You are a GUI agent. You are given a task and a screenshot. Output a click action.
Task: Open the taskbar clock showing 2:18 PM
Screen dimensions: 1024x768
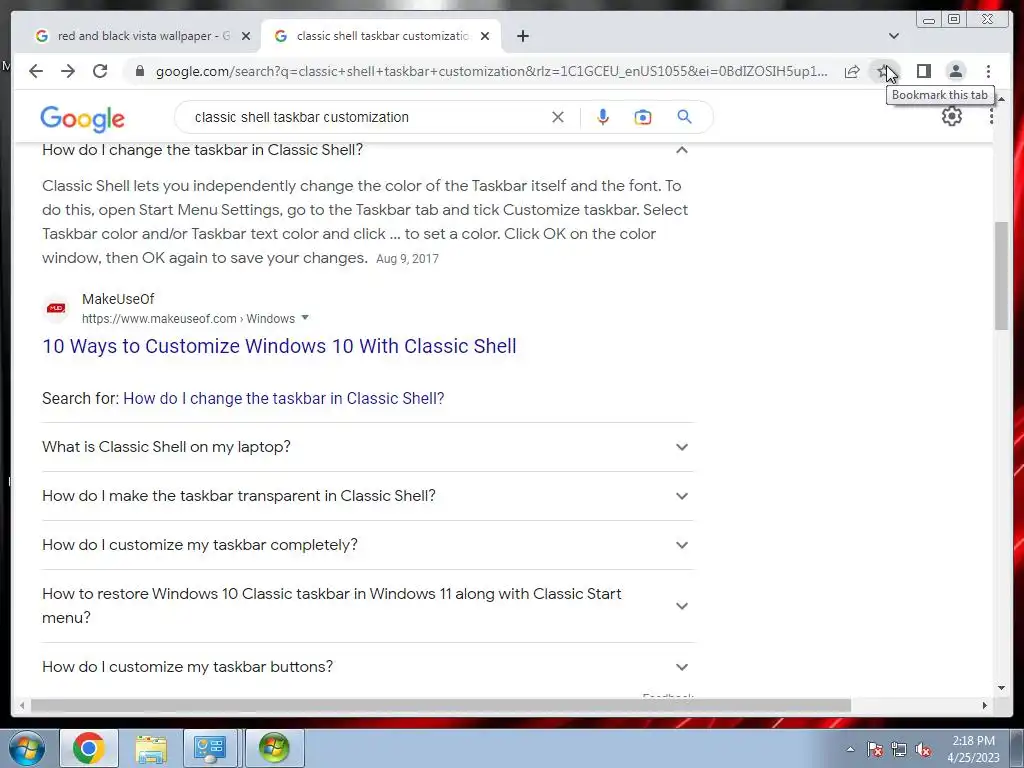pyautogui.click(x=973, y=749)
